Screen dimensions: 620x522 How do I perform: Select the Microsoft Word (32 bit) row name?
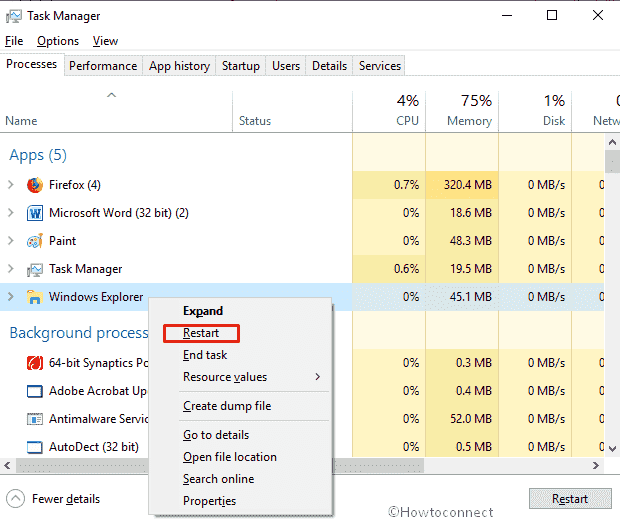coord(119,213)
